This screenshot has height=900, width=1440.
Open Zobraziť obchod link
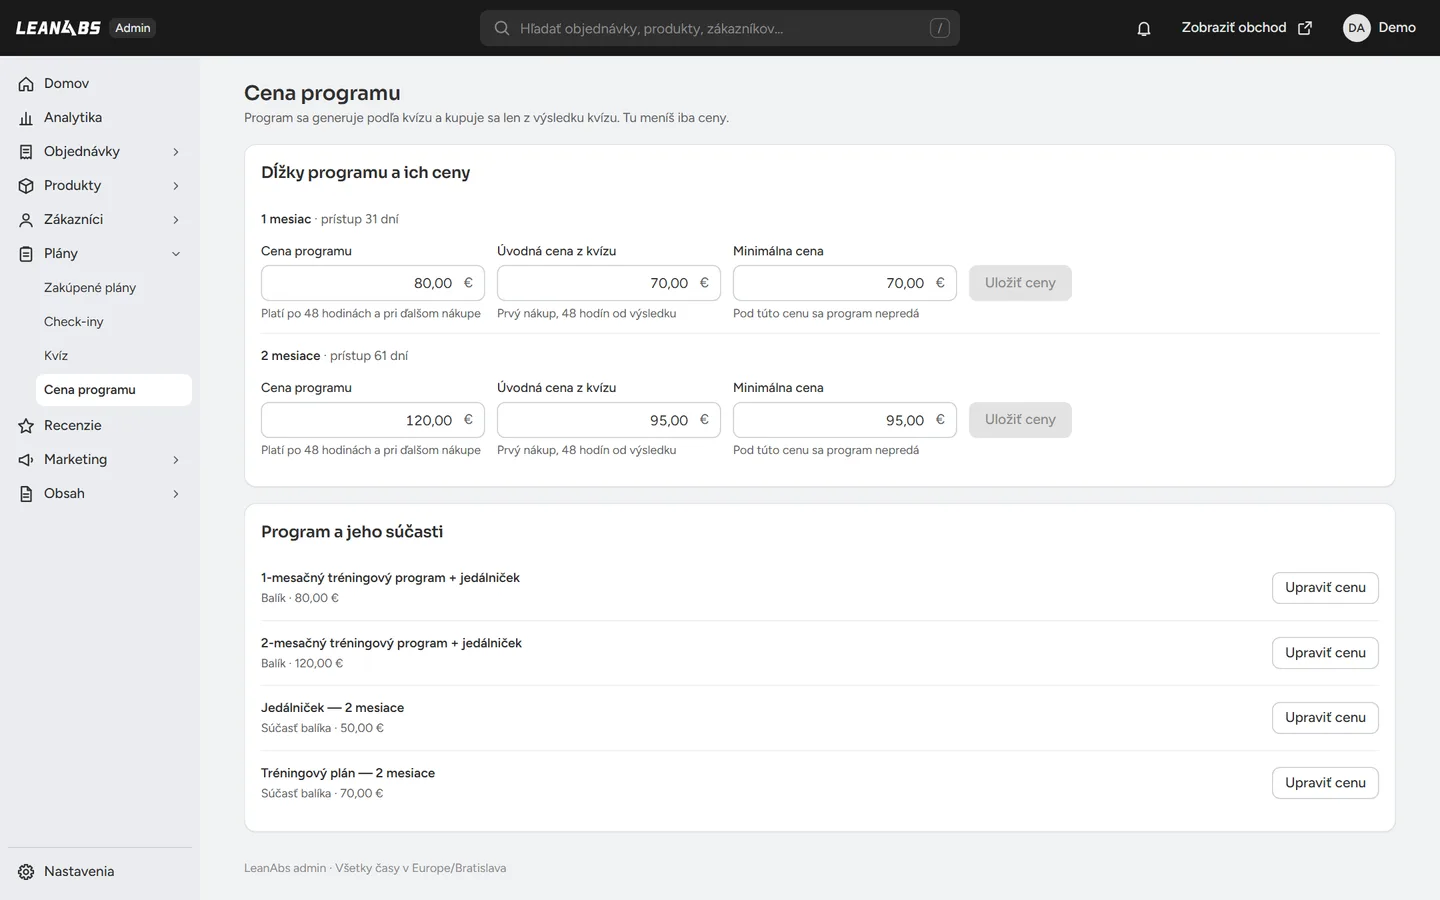pyautogui.click(x=1246, y=28)
